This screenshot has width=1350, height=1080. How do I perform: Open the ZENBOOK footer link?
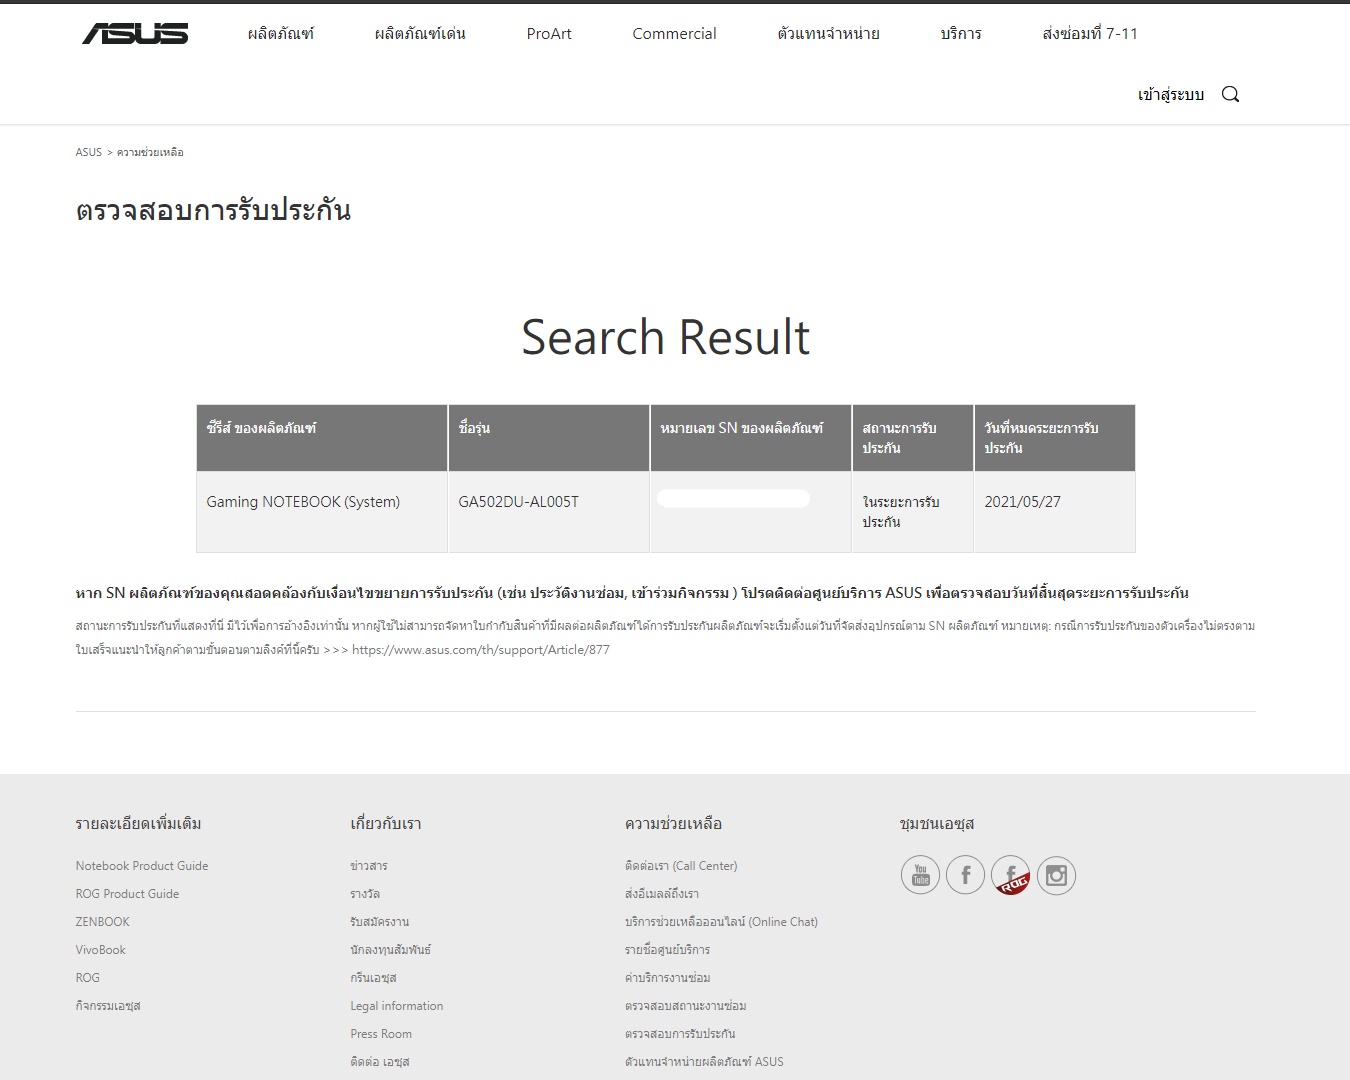[x=103, y=922]
